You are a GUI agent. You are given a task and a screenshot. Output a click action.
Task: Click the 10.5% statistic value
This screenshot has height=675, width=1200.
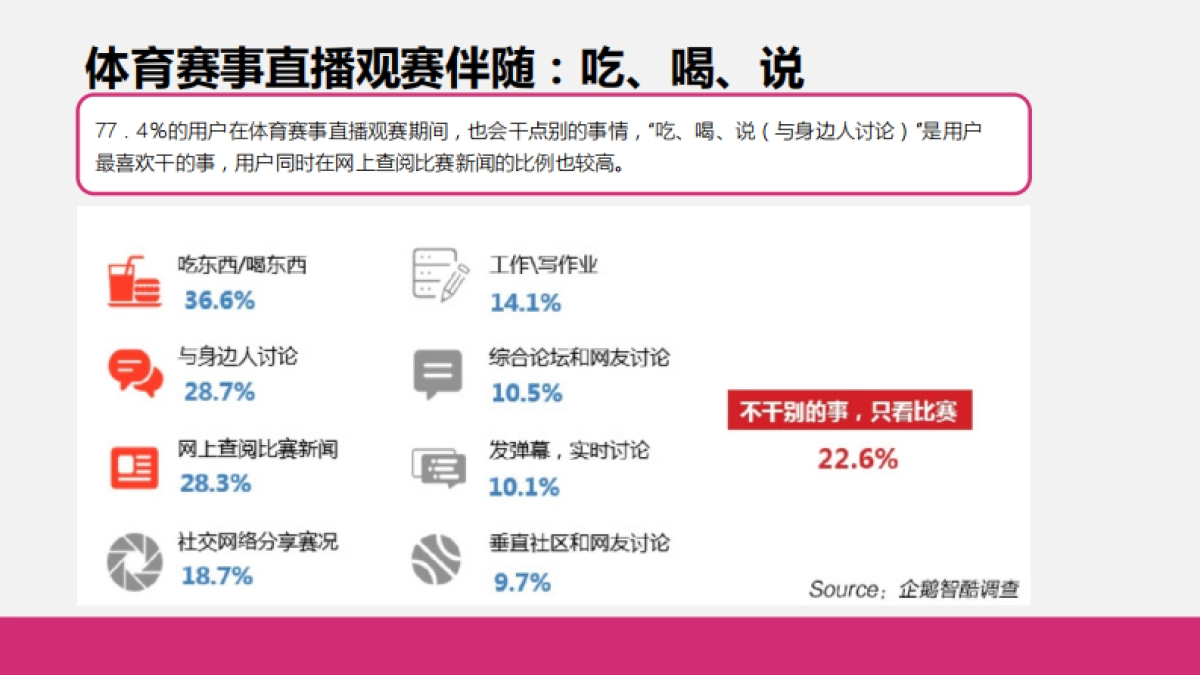pos(527,393)
